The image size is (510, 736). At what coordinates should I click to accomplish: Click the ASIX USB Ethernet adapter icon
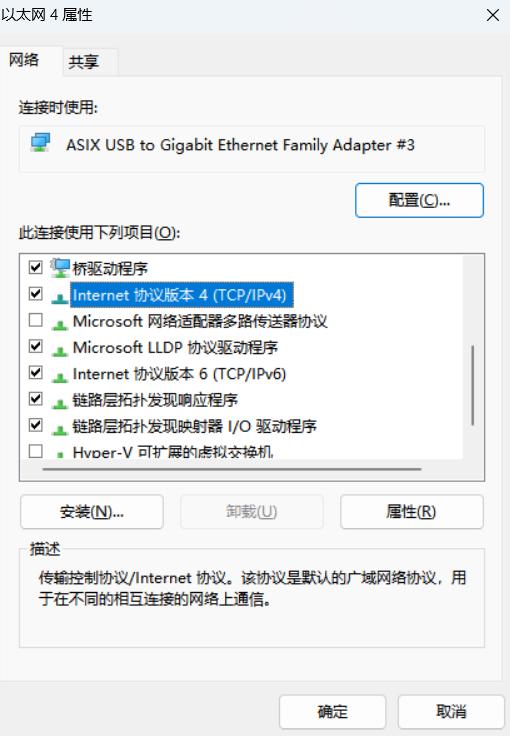point(40,143)
